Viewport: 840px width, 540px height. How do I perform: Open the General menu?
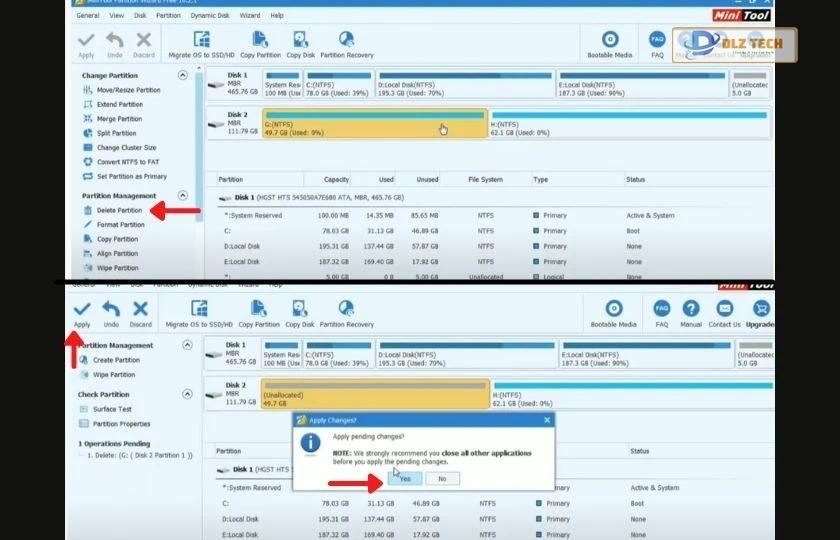[88, 16]
